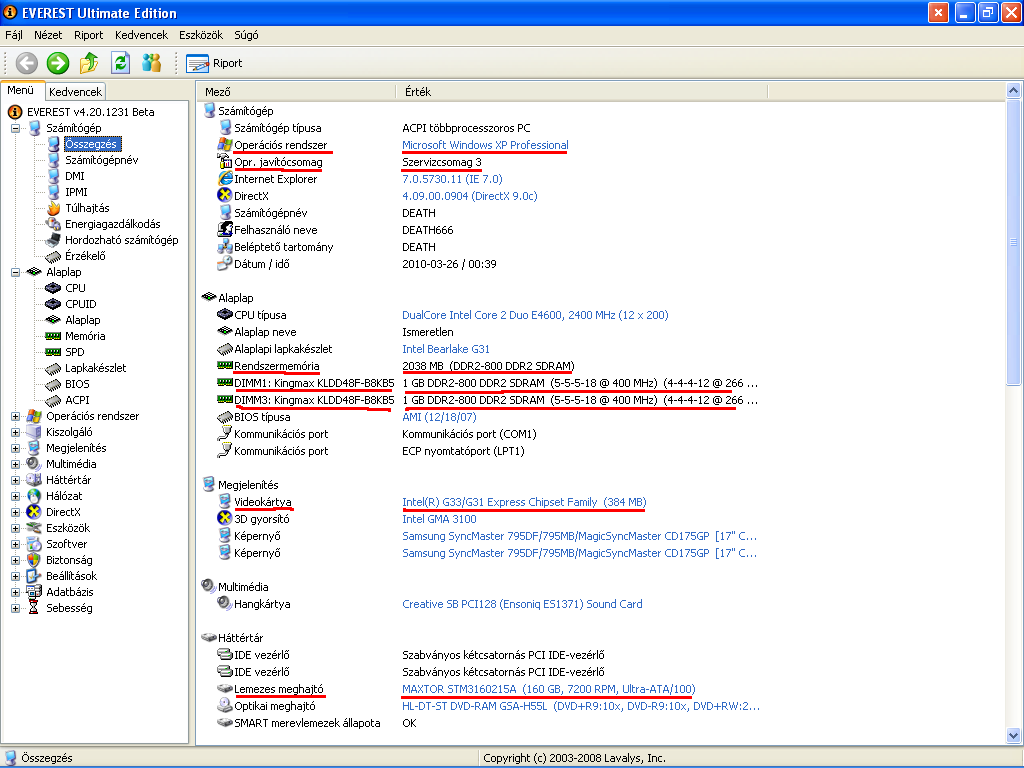Click the users toolbar icon
Viewport: 1024px width, 768px height.
coord(152,63)
